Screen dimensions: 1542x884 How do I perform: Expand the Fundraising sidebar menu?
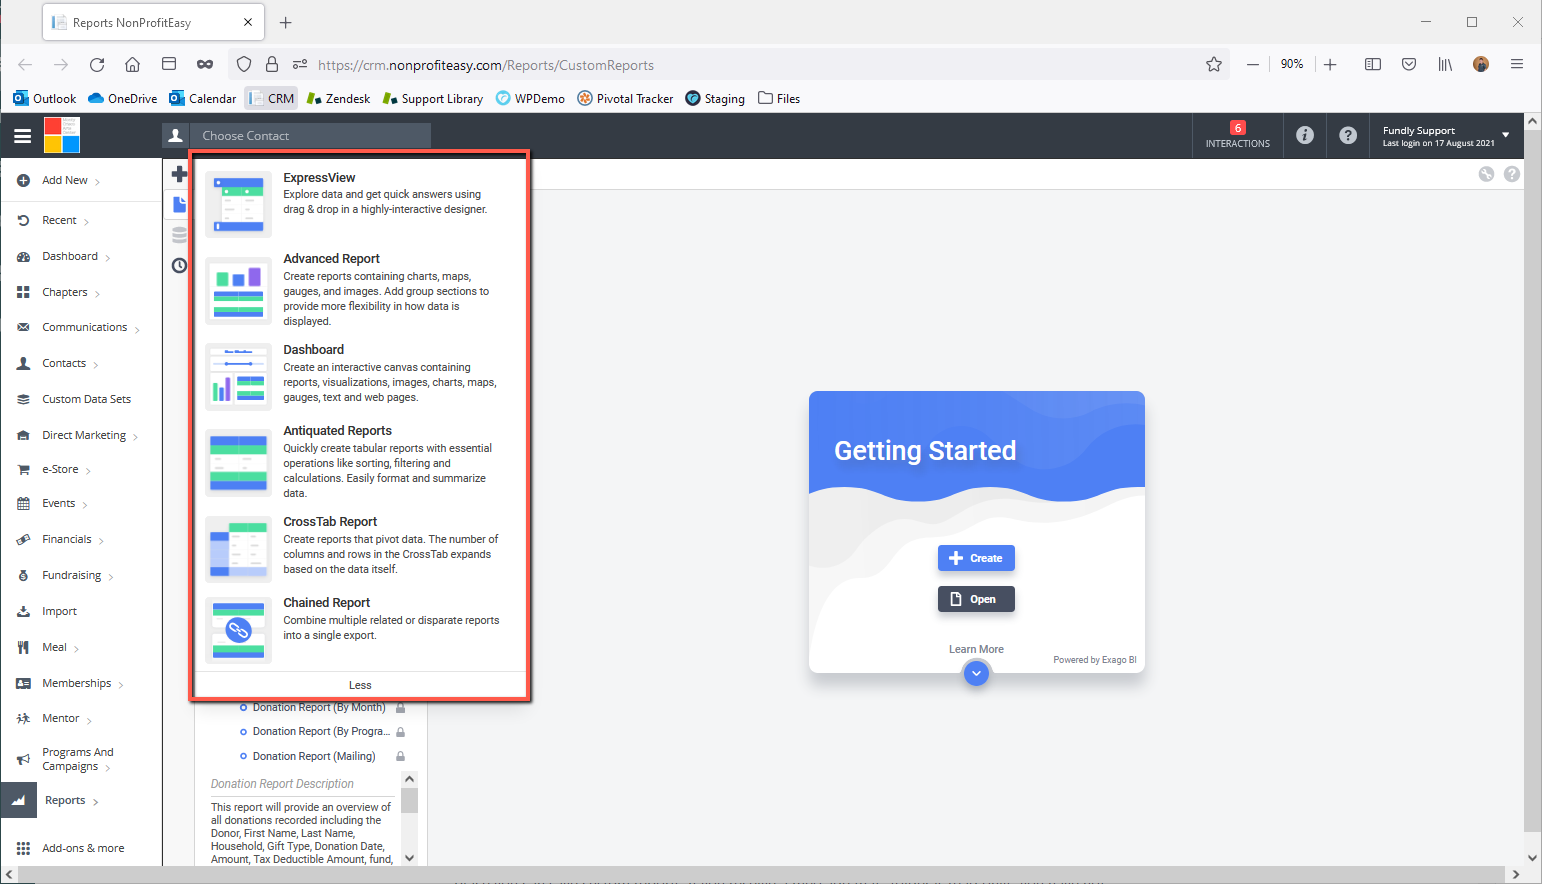[x=71, y=576]
